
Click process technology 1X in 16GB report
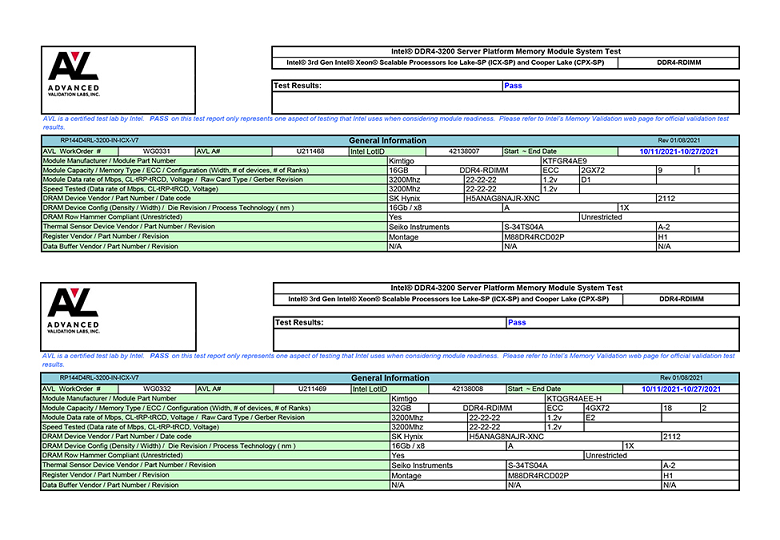click(624, 208)
